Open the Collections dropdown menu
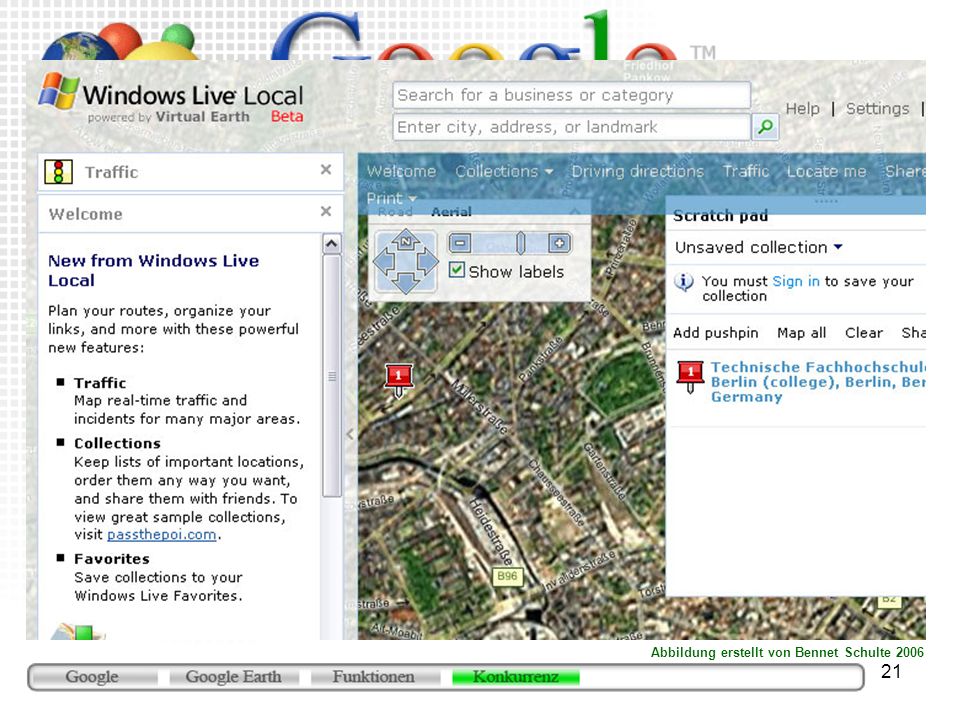Viewport: 960px width, 720px height. [x=503, y=171]
